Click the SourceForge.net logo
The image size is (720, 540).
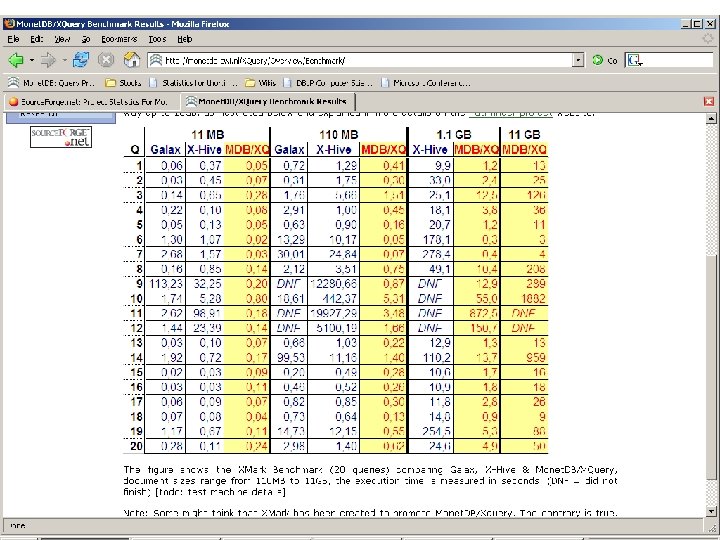point(61,137)
